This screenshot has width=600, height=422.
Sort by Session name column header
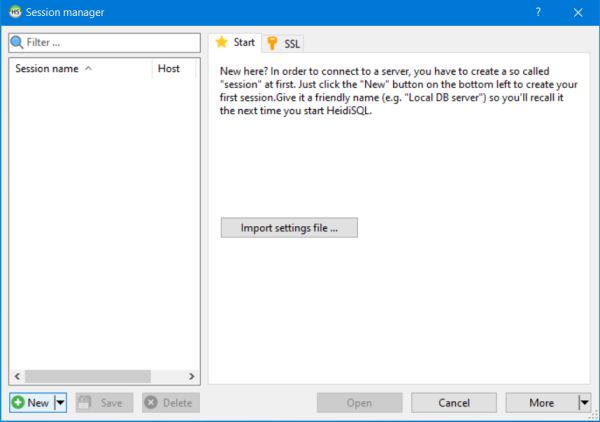click(x=80, y=68)
